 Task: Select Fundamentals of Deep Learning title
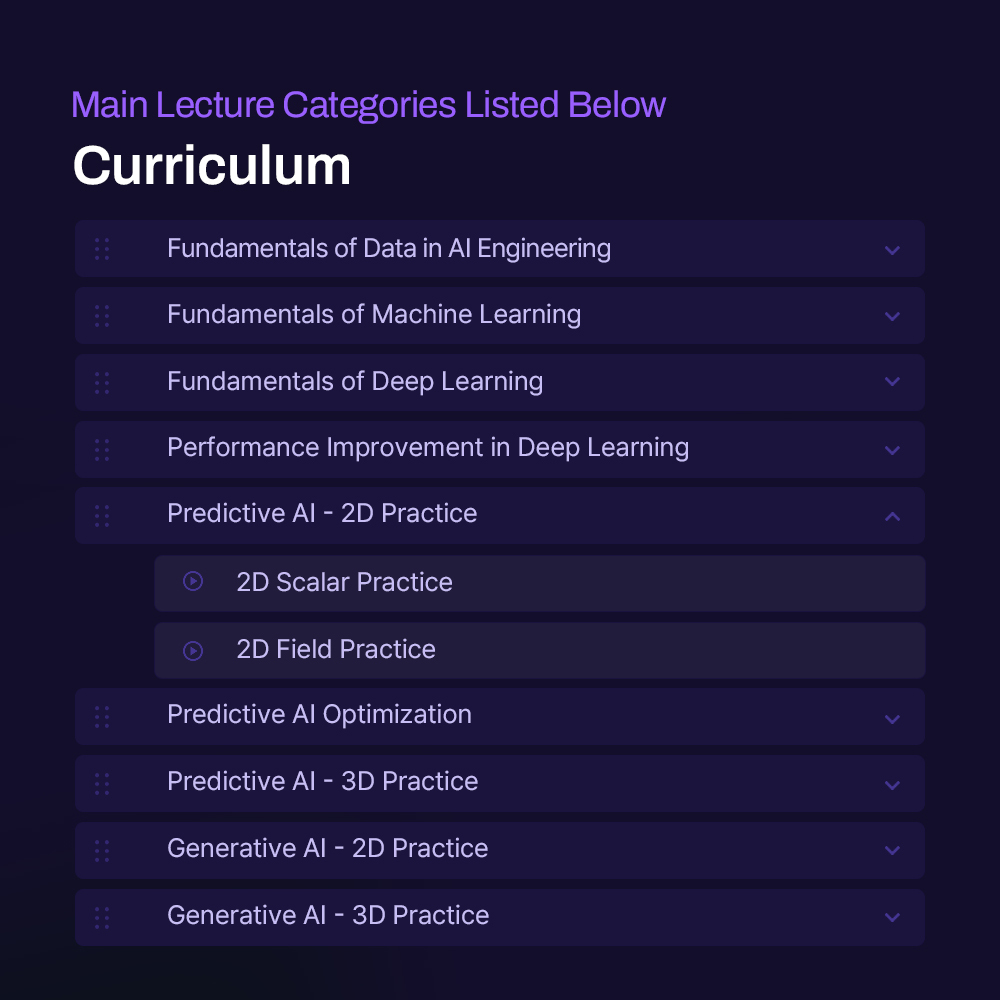[x=355, y=381]
